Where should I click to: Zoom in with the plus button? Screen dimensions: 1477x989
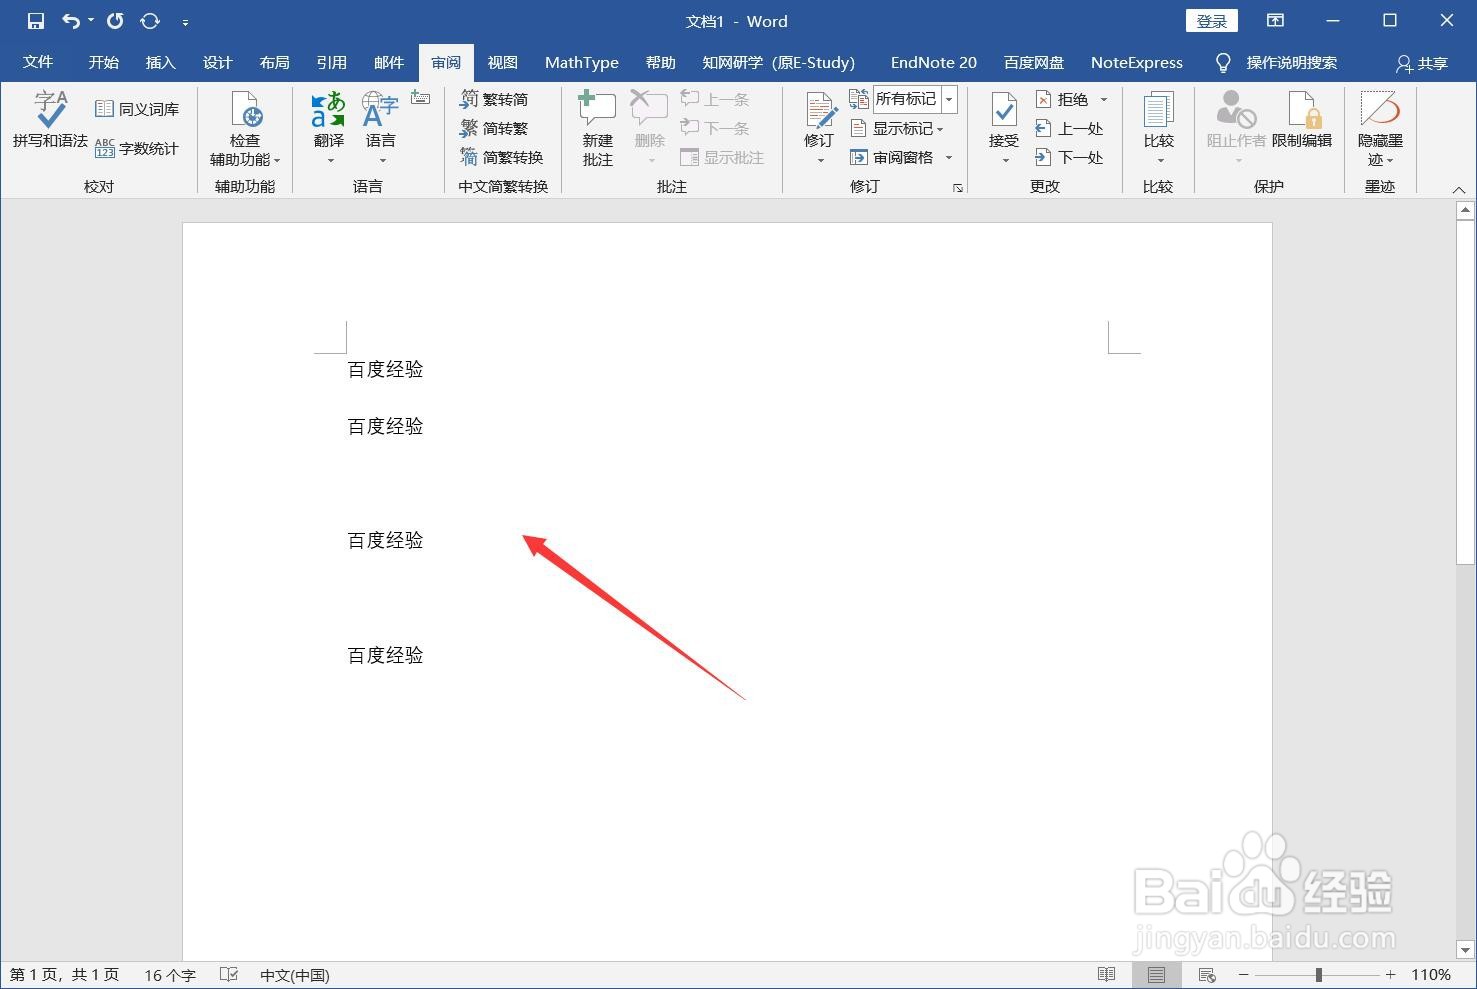click(1390, 975)
